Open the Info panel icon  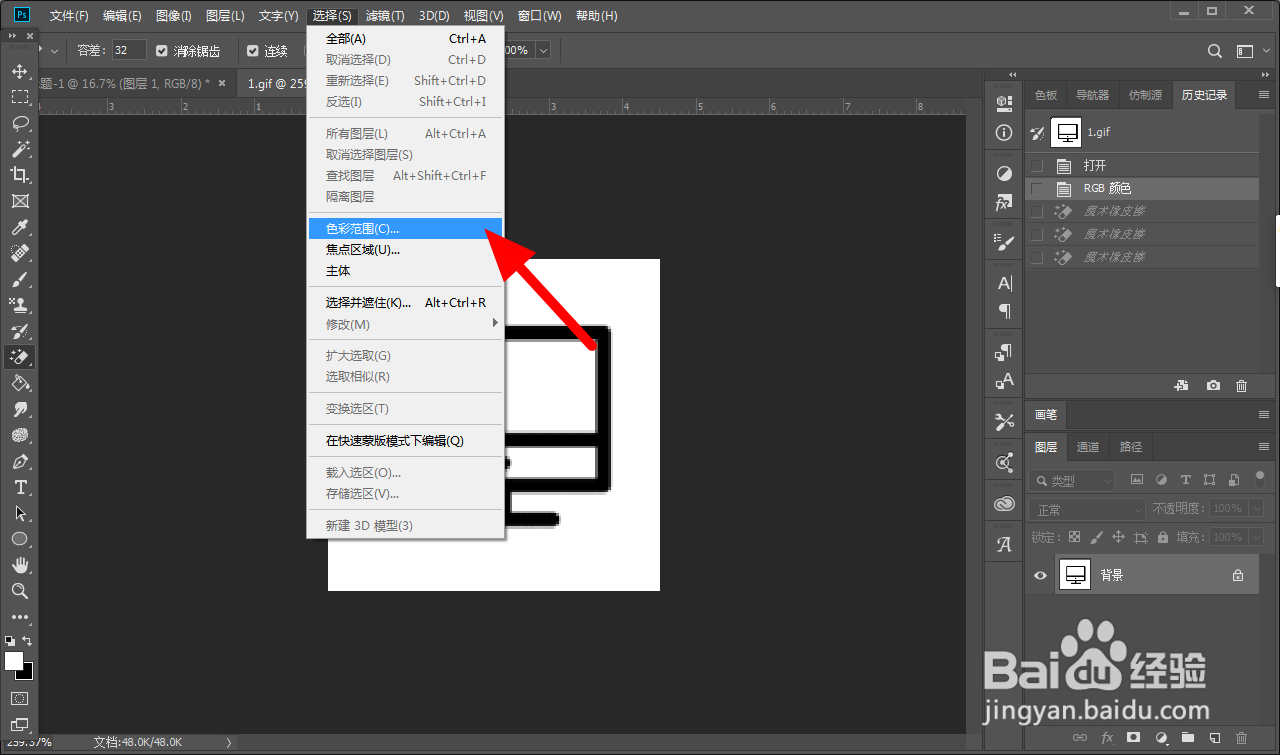coord(1005,132)
